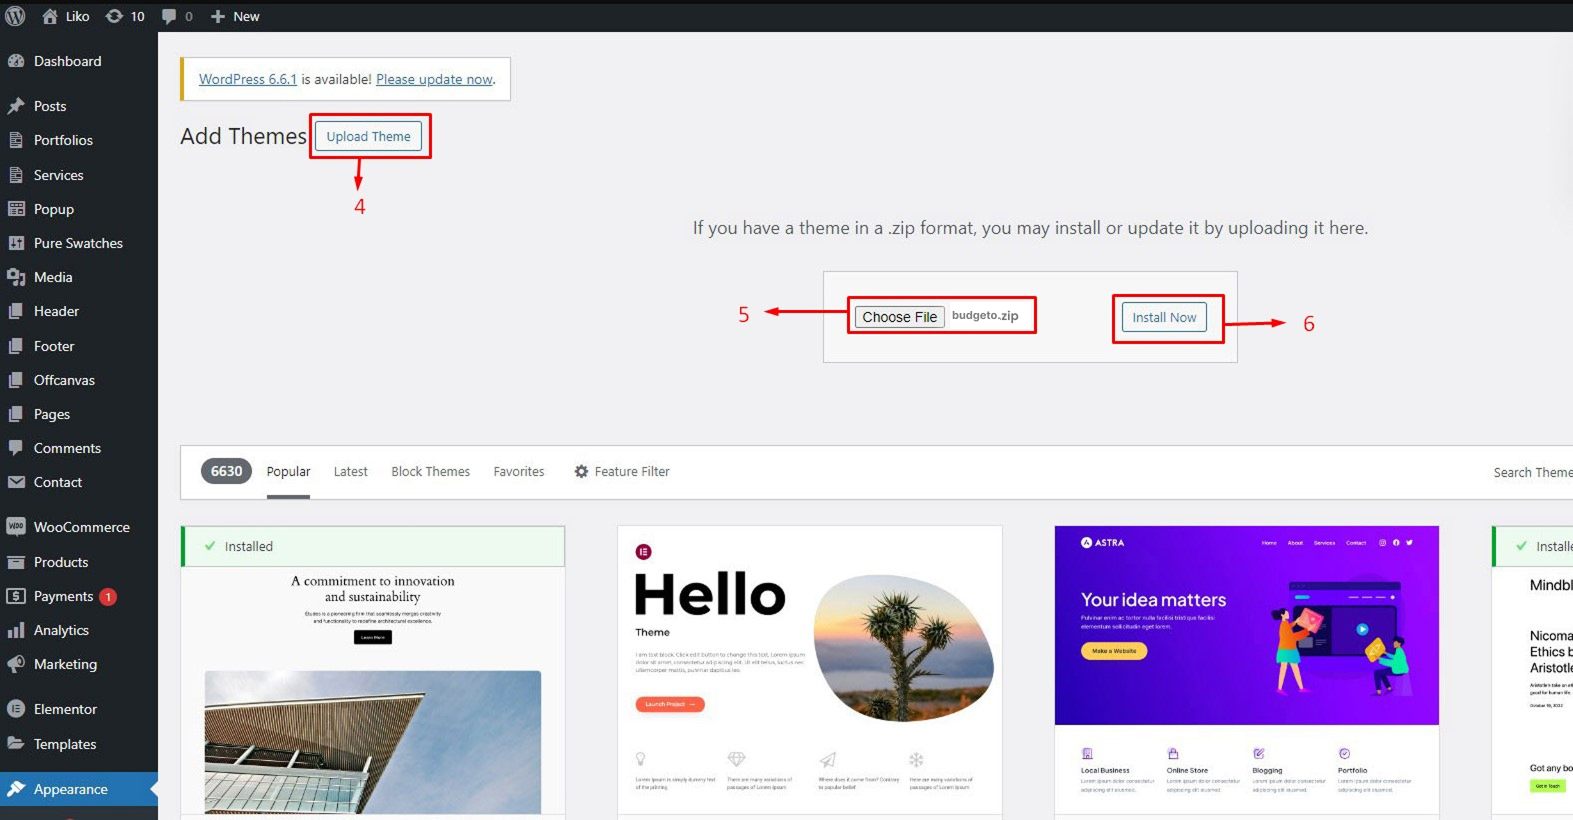The image size is (1573, 820).
Task: Click the Upload Theme button
Action: pos(368,137)
